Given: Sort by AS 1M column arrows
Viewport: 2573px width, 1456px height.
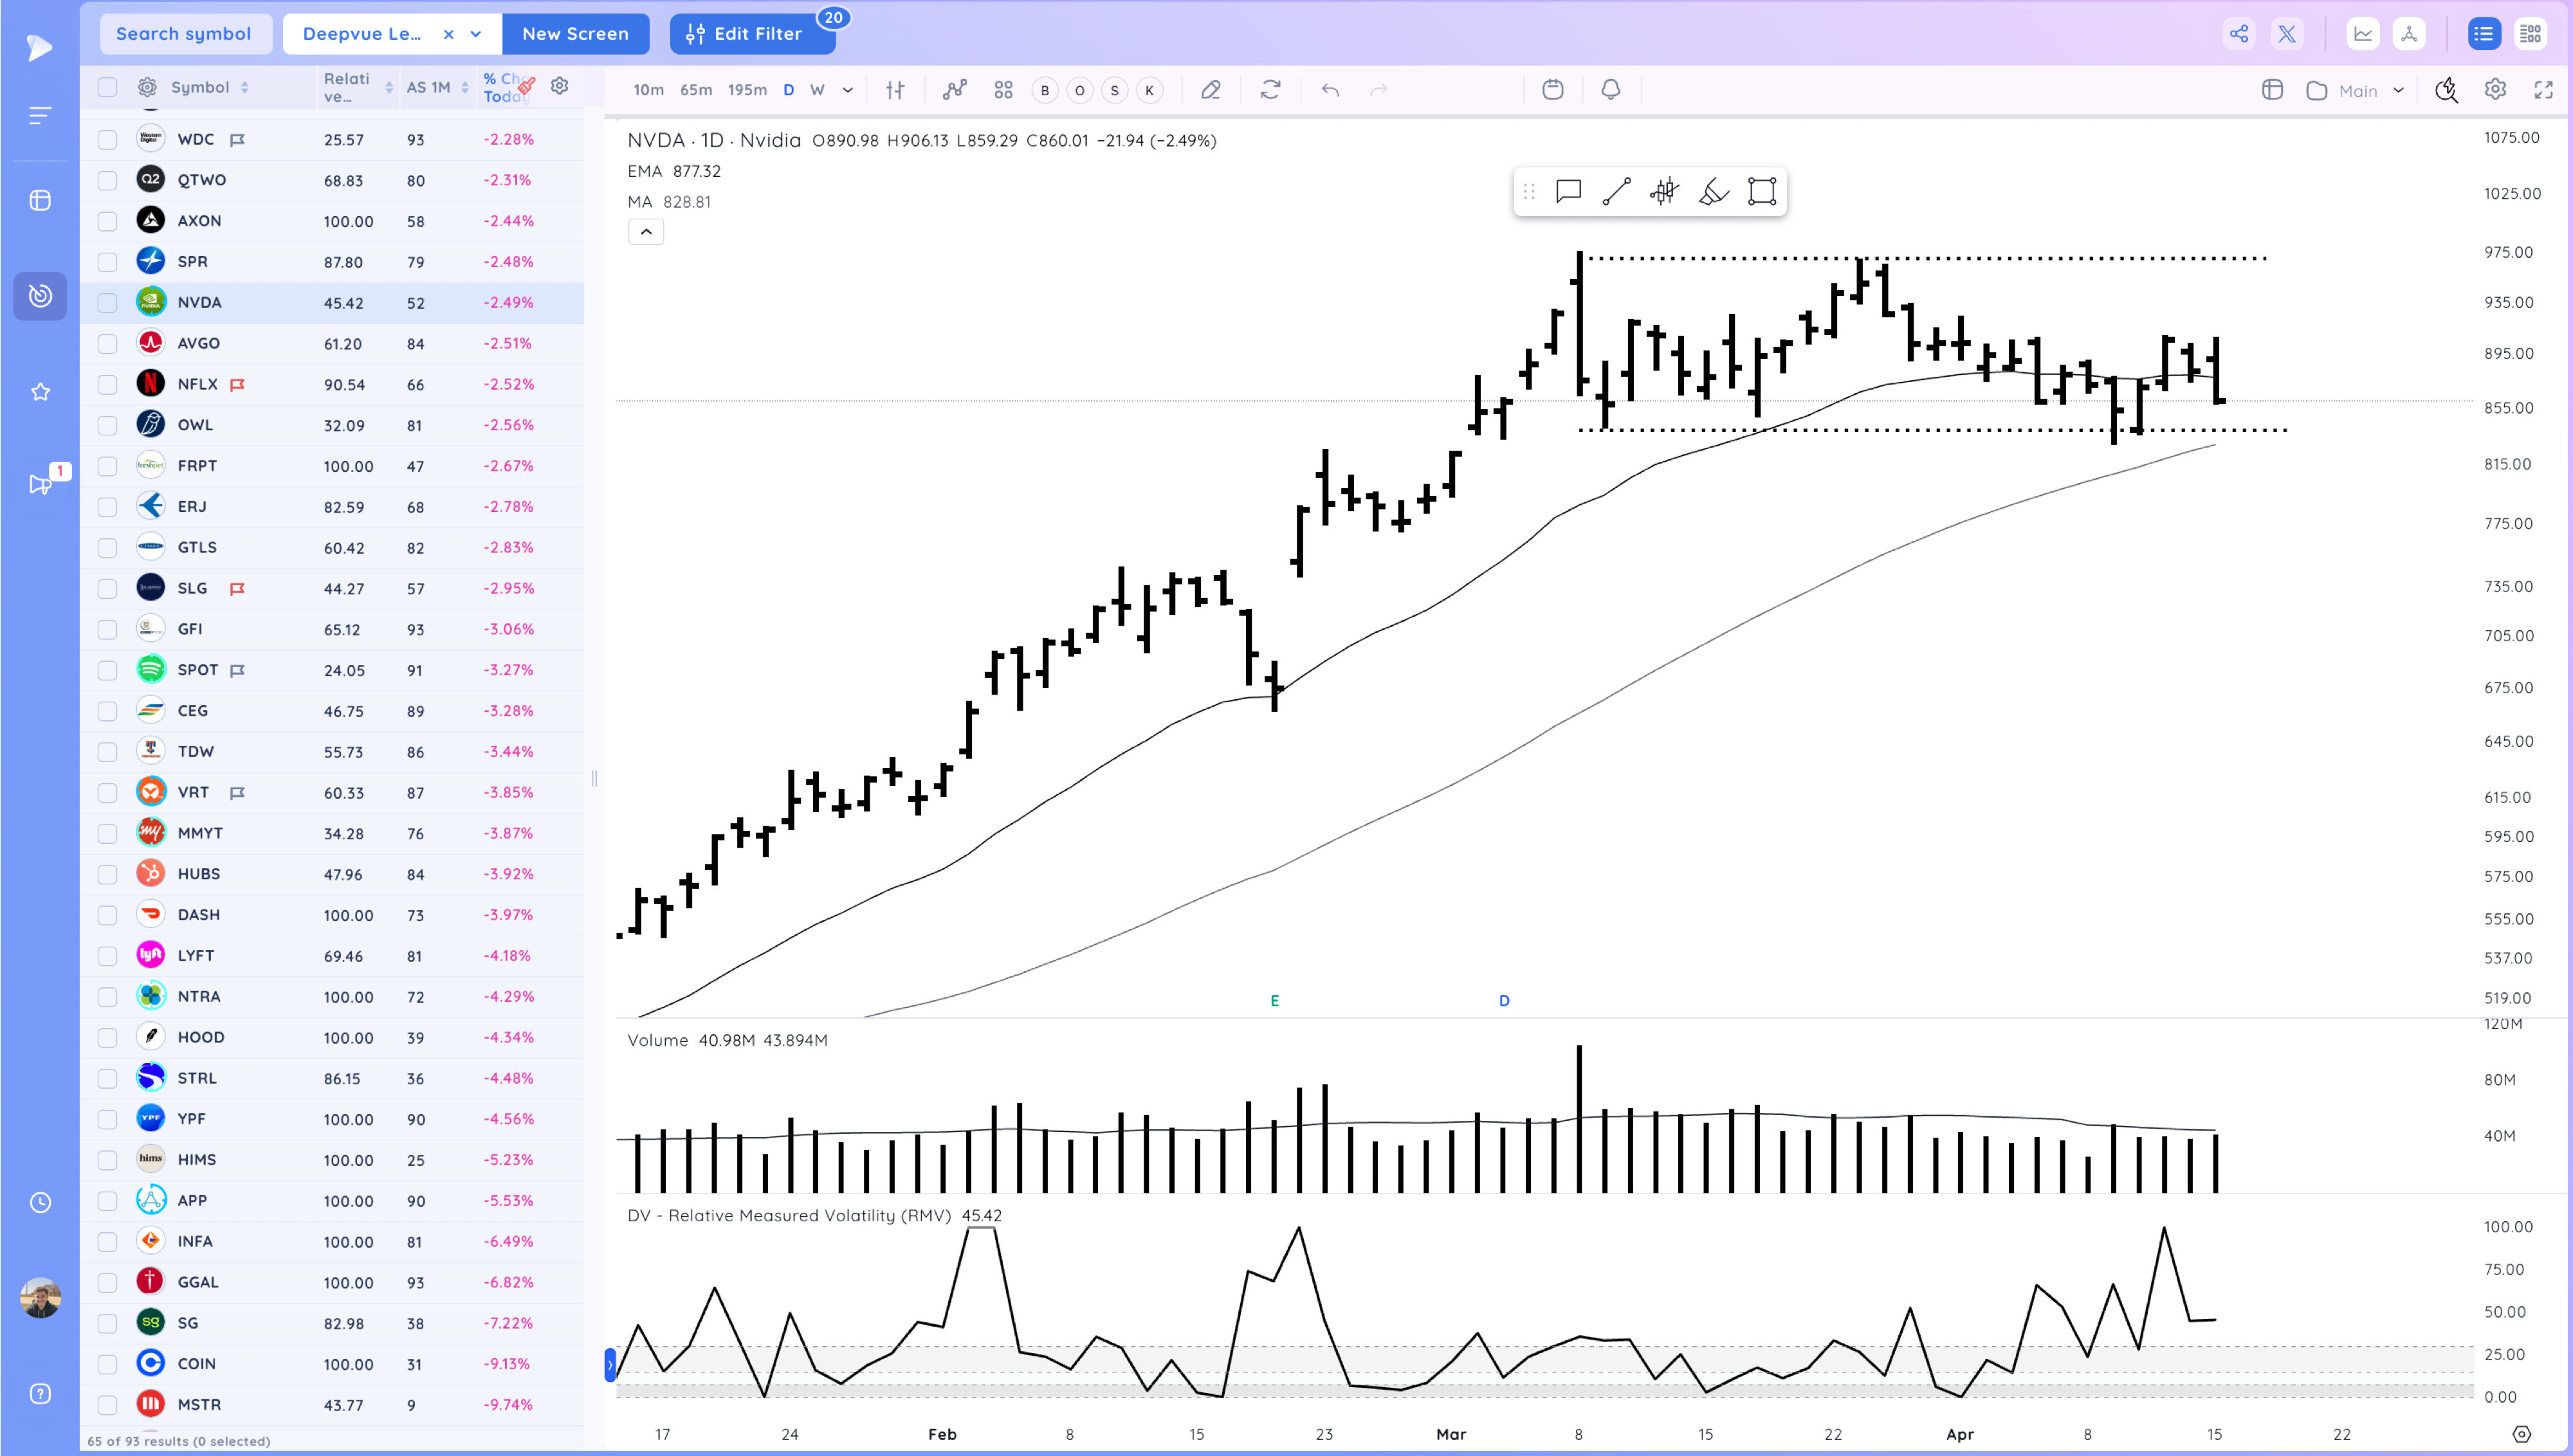Looking at the screenshot, I should click(465, 88).
